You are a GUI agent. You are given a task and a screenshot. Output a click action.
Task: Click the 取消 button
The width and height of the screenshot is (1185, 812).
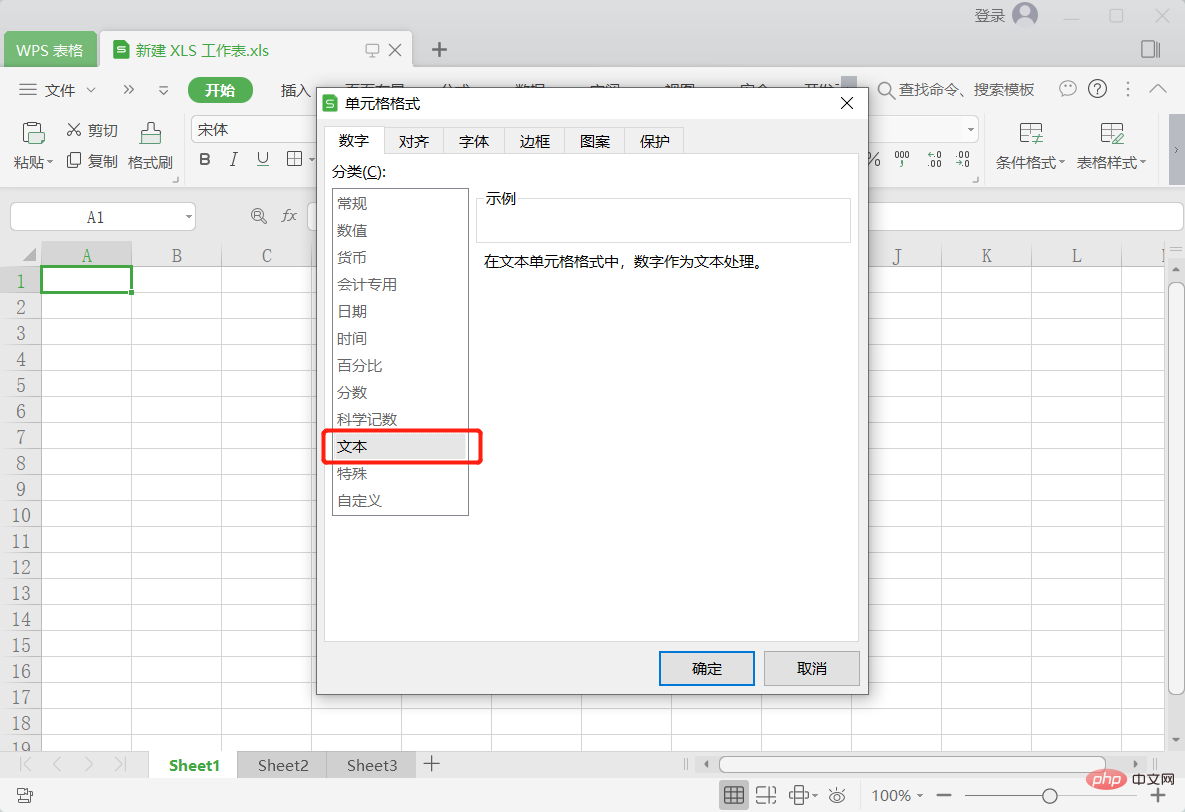(812, 668)
